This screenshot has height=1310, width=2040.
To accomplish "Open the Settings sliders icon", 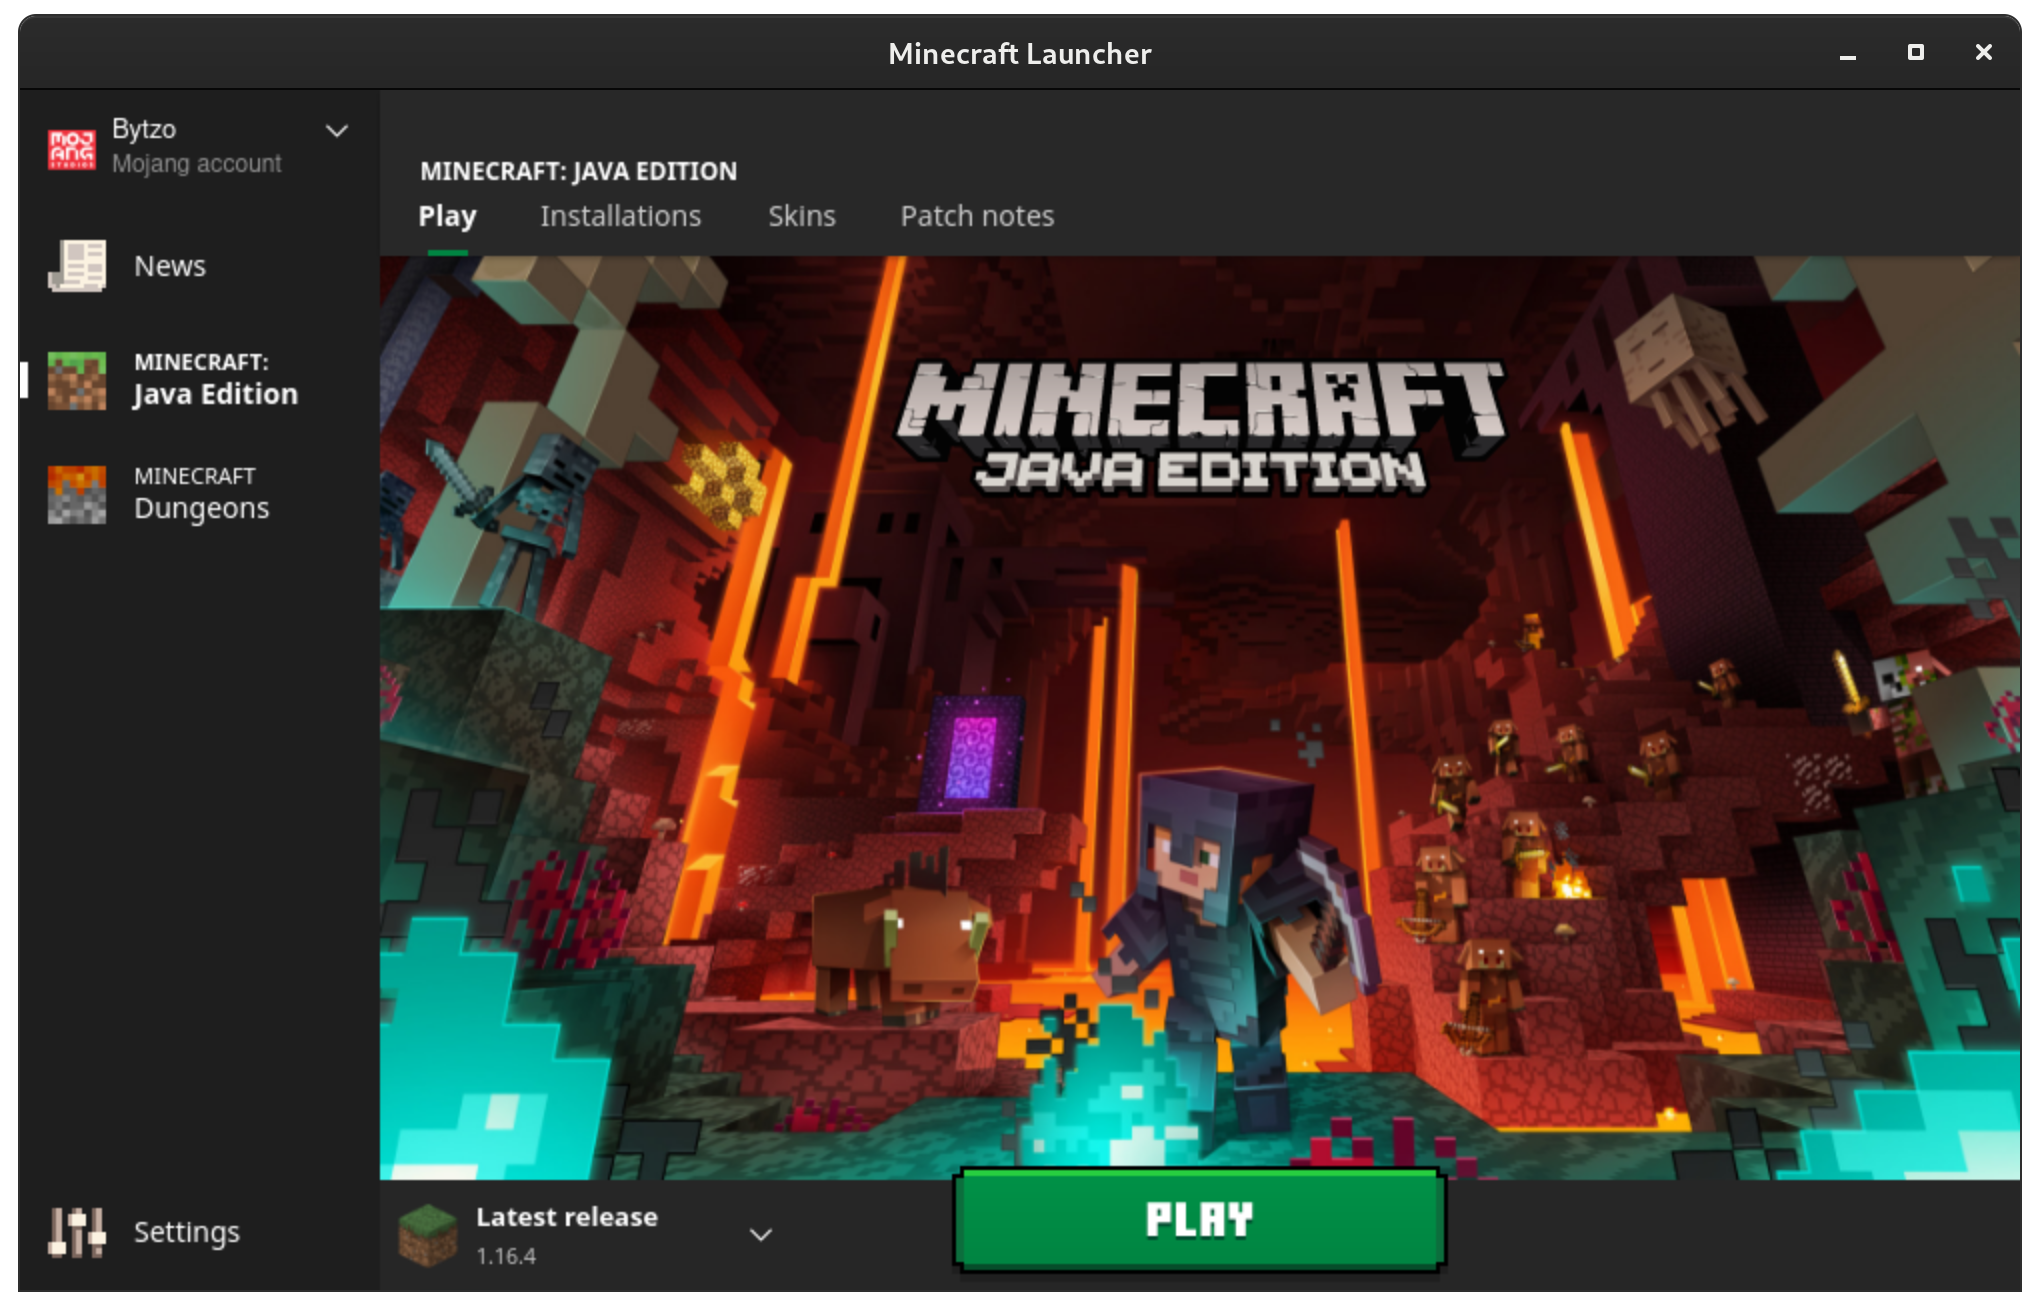I will 77,1232.
